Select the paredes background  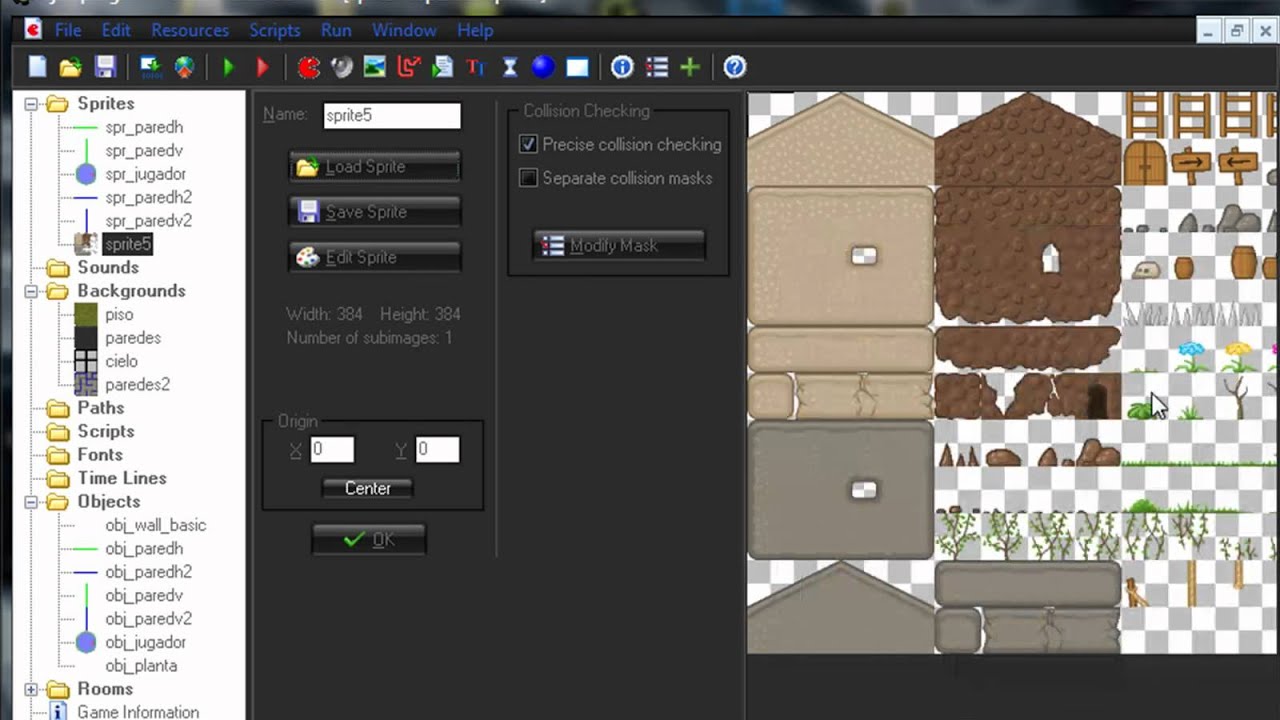133,338
